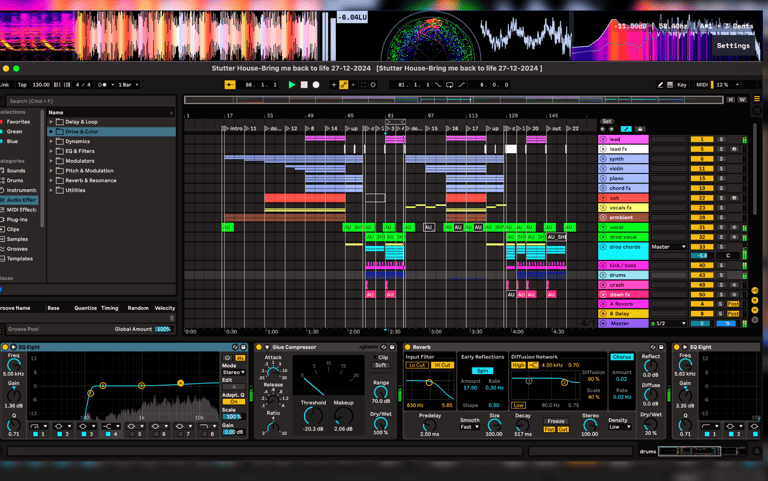
Task: Toggle the Reverb Chorus button
Action: click(x=621, y=356)
